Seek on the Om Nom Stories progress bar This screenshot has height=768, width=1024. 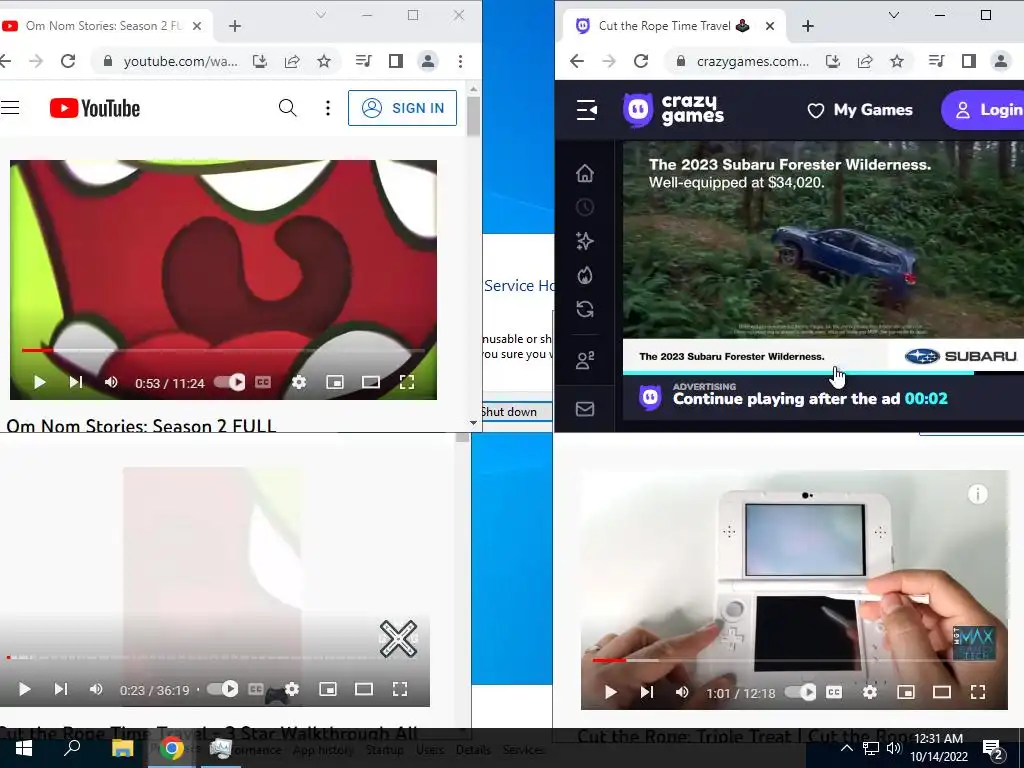223,351
